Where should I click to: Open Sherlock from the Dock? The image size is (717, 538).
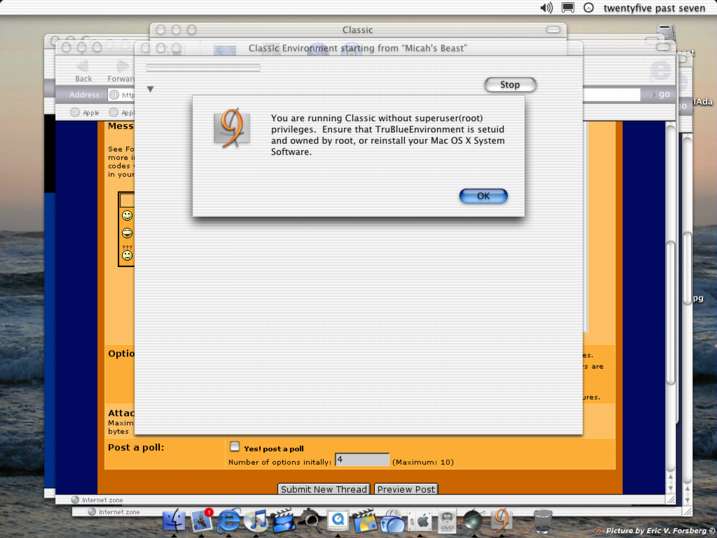[310, 519]
